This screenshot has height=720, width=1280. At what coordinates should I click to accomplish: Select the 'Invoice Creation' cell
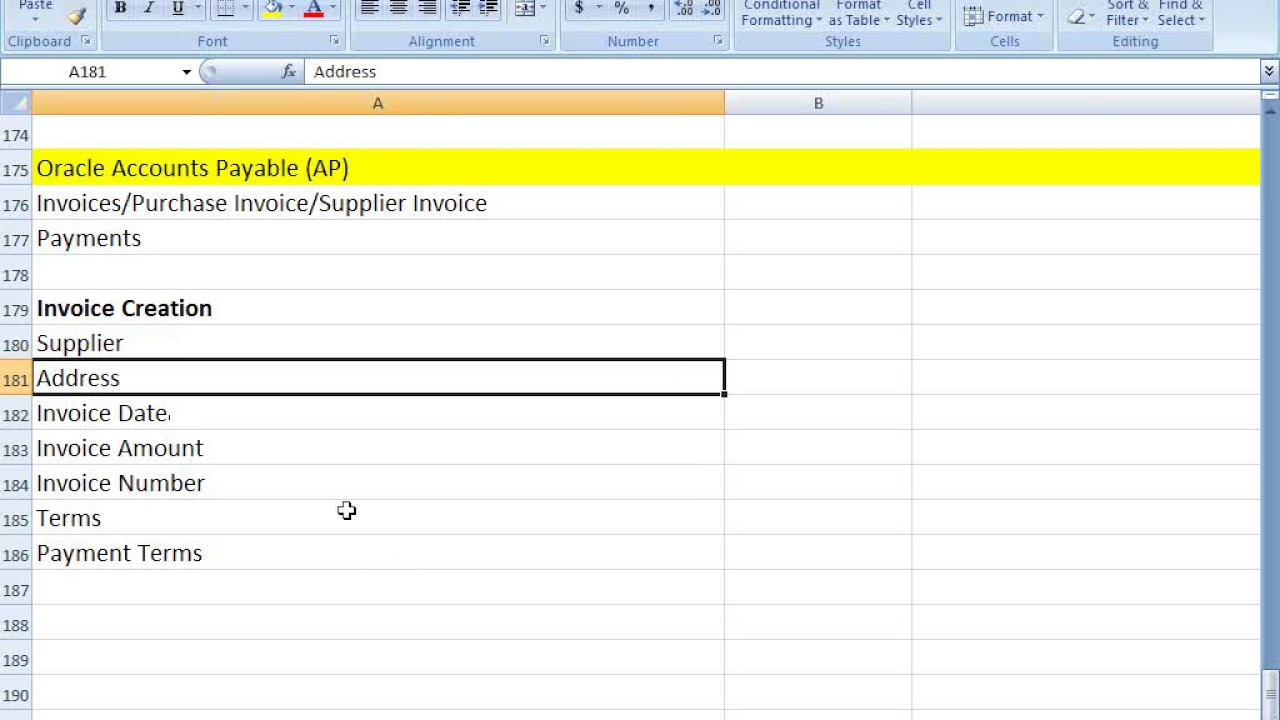click(378, 308)
